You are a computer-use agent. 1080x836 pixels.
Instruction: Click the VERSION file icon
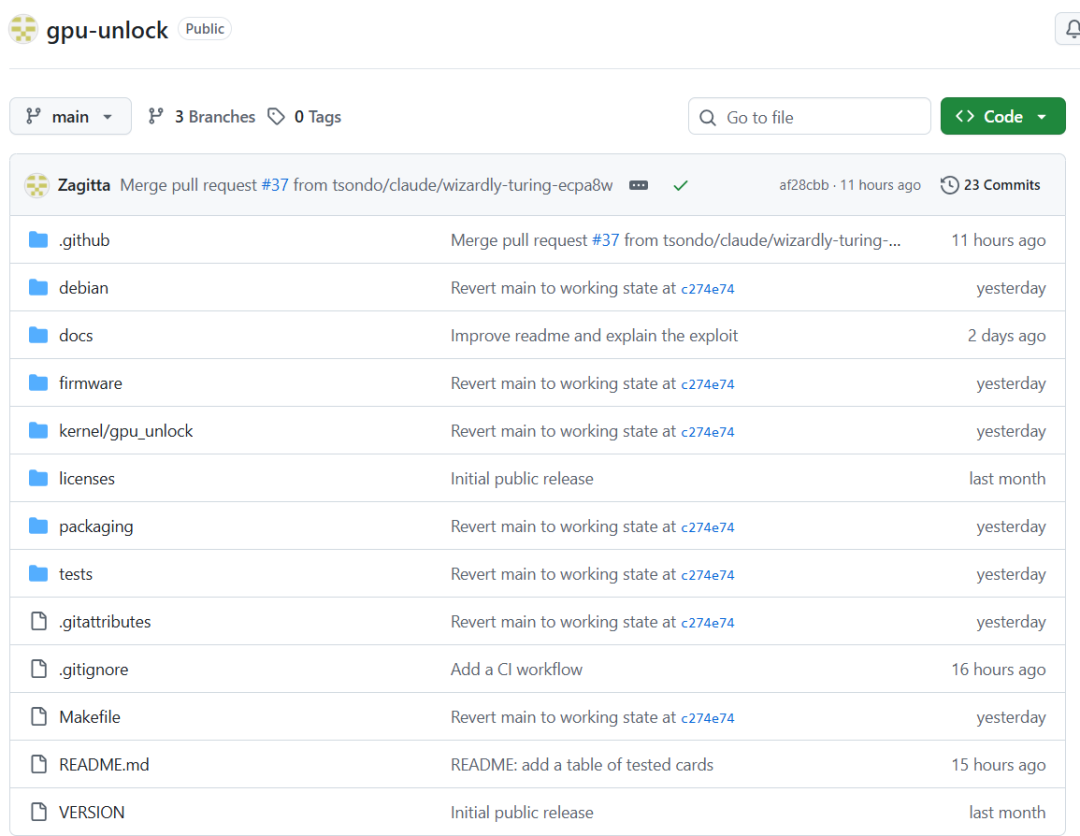pos(39,812)
